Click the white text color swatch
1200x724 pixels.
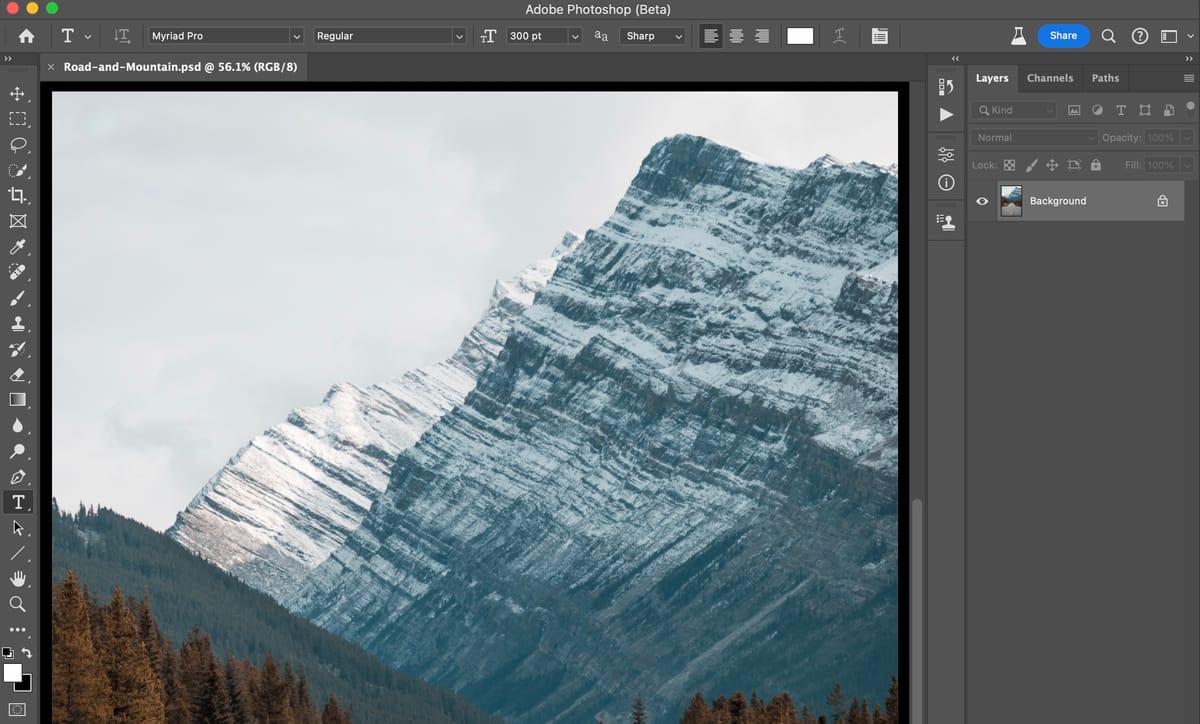point(800,36)
